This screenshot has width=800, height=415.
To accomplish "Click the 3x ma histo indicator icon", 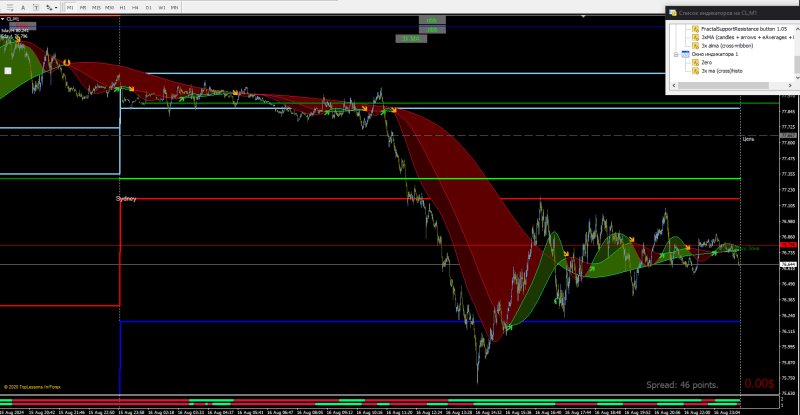I will [695, 71].
